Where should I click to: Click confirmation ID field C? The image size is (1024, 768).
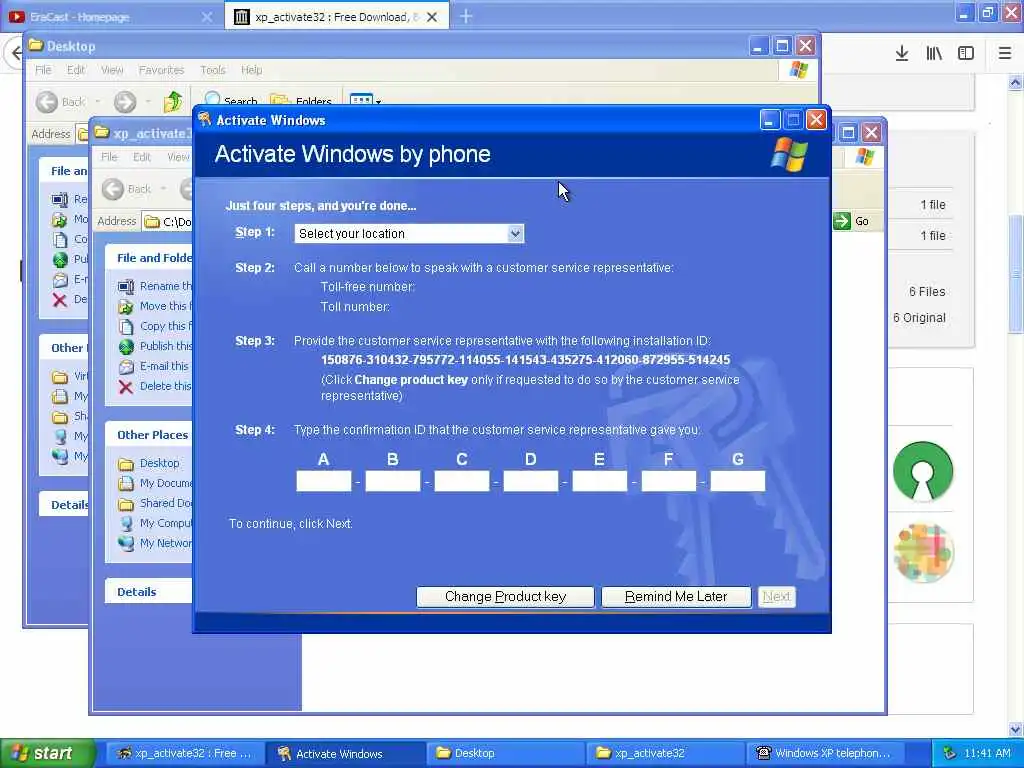pos(462,481)
